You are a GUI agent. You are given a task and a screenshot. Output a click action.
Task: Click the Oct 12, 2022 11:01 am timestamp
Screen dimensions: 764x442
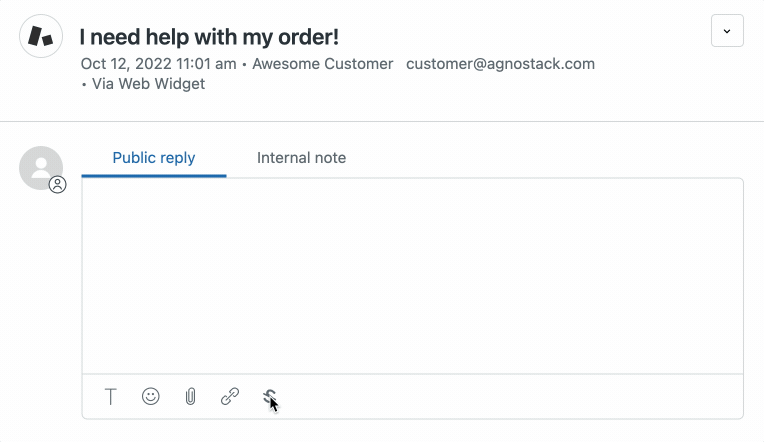click(x=158, y=64)
